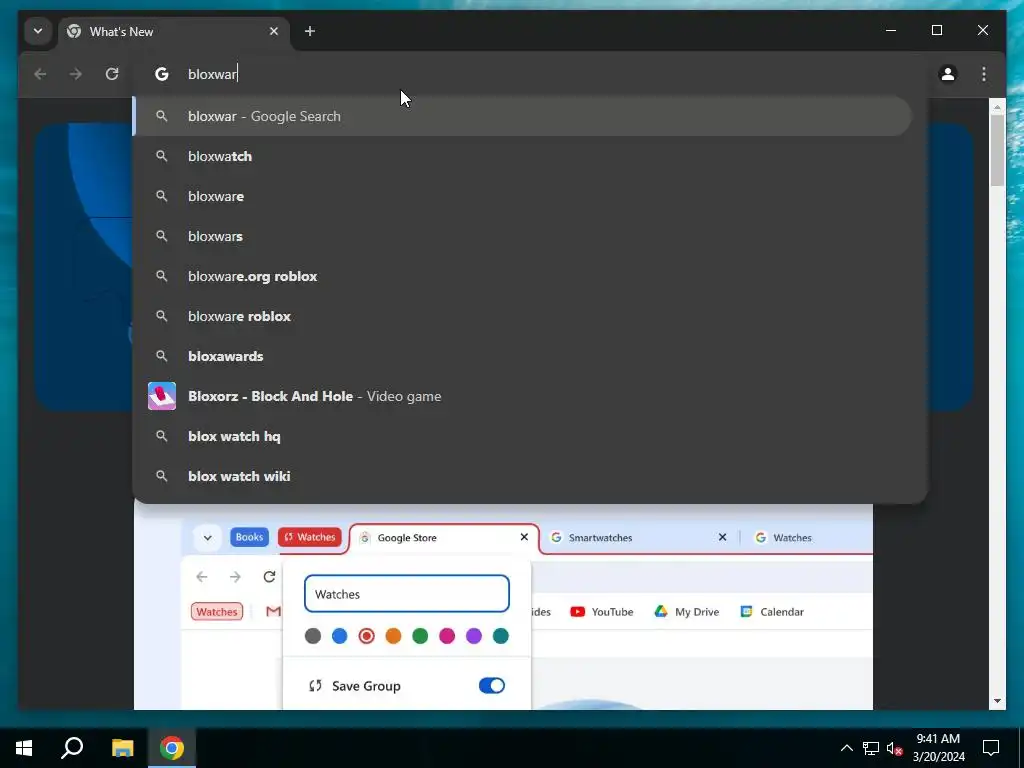Viewport: 1024px width, 768px height.
Task: Pick the blue group color swatch
Action: [x=340, y=635]
